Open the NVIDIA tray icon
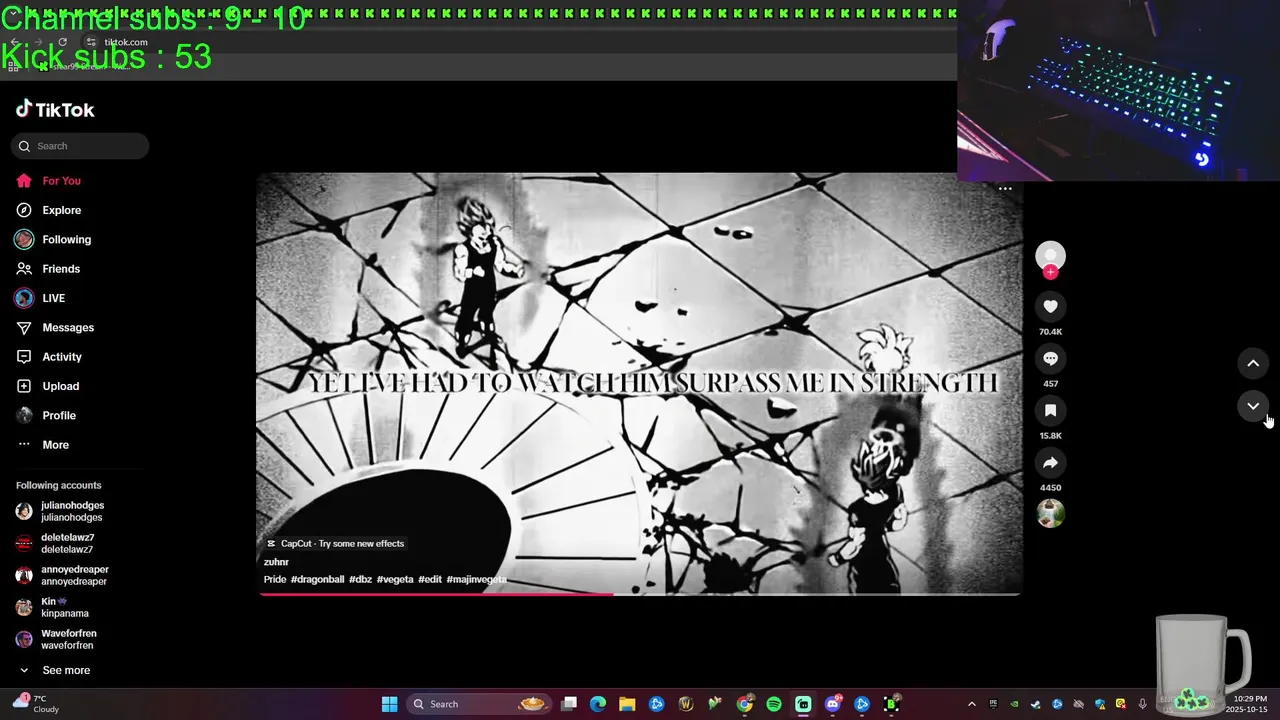1280x720 pixels. [1014, 704]
